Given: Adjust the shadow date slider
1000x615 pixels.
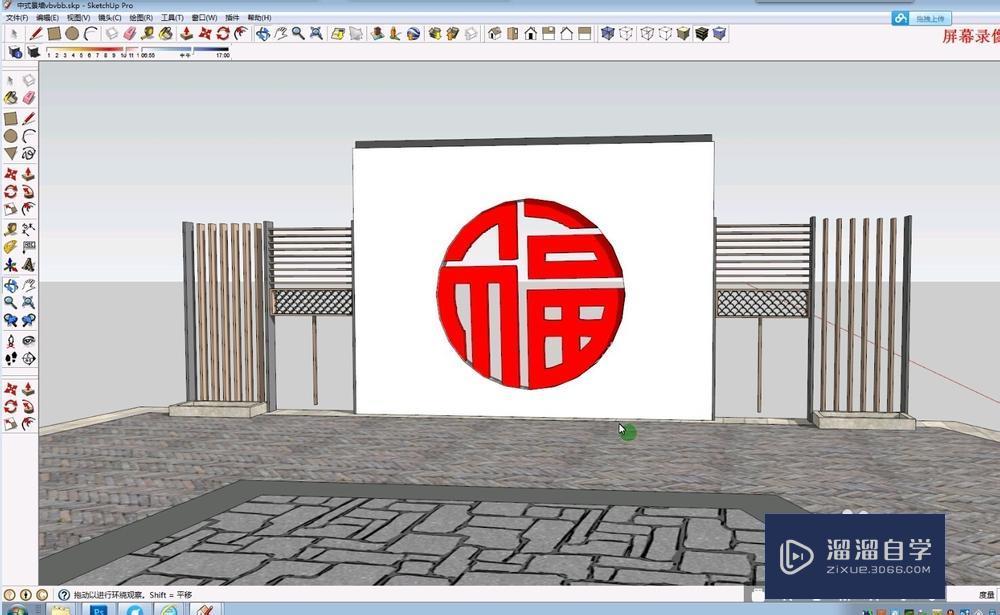Looking at the screenshot, I should point(91,51).
